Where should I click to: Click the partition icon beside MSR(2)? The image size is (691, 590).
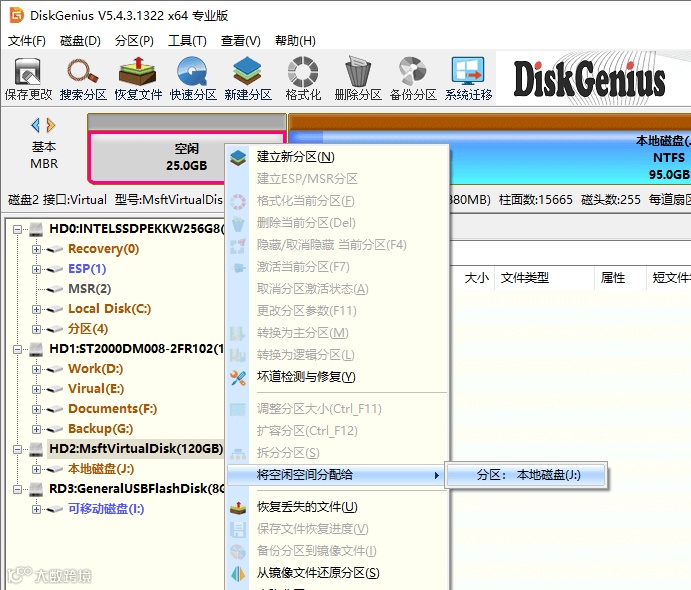54,289
